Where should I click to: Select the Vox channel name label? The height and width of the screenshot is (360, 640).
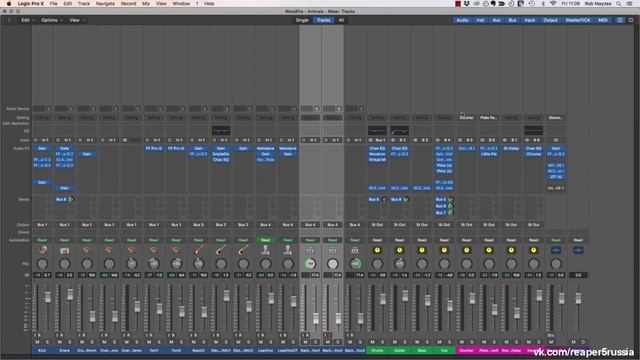[x=444, y=350]
